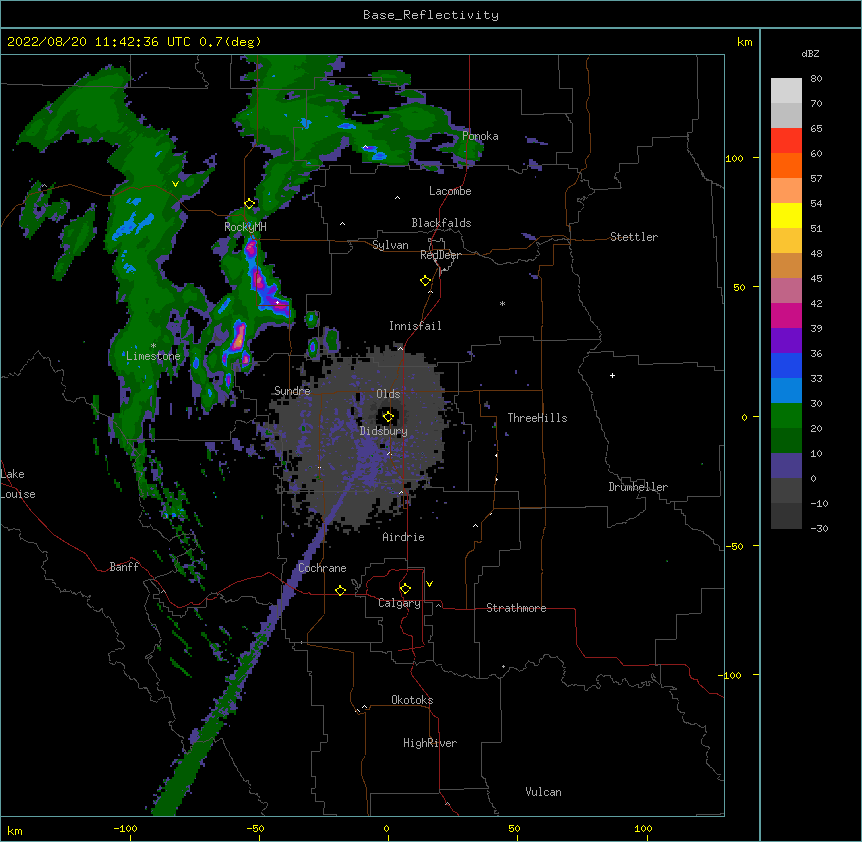Click the Calgary city label

(x=399, y=603)
